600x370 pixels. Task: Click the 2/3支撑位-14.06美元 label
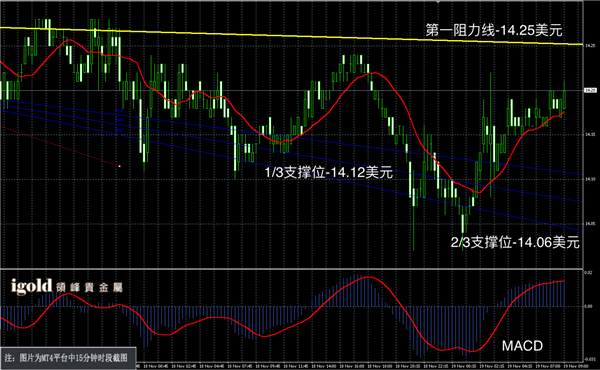tap(515, 242)
